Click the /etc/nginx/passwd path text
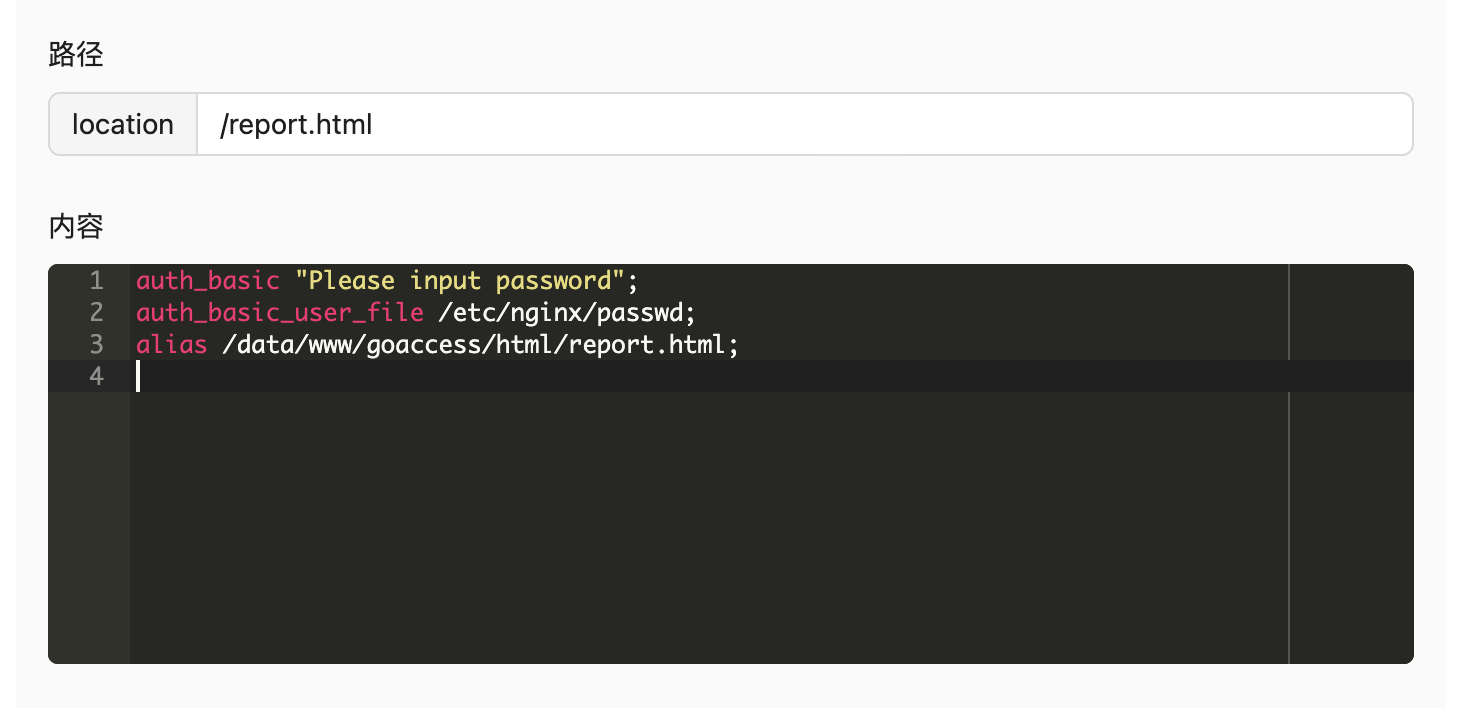Viewport: 1478px width, 708px height. point(563,312)
